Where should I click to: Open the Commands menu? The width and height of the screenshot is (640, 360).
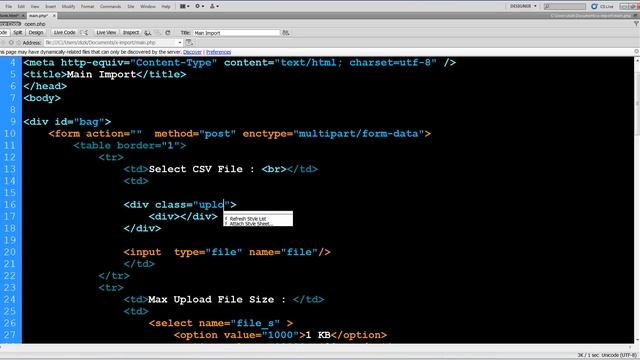110,6
